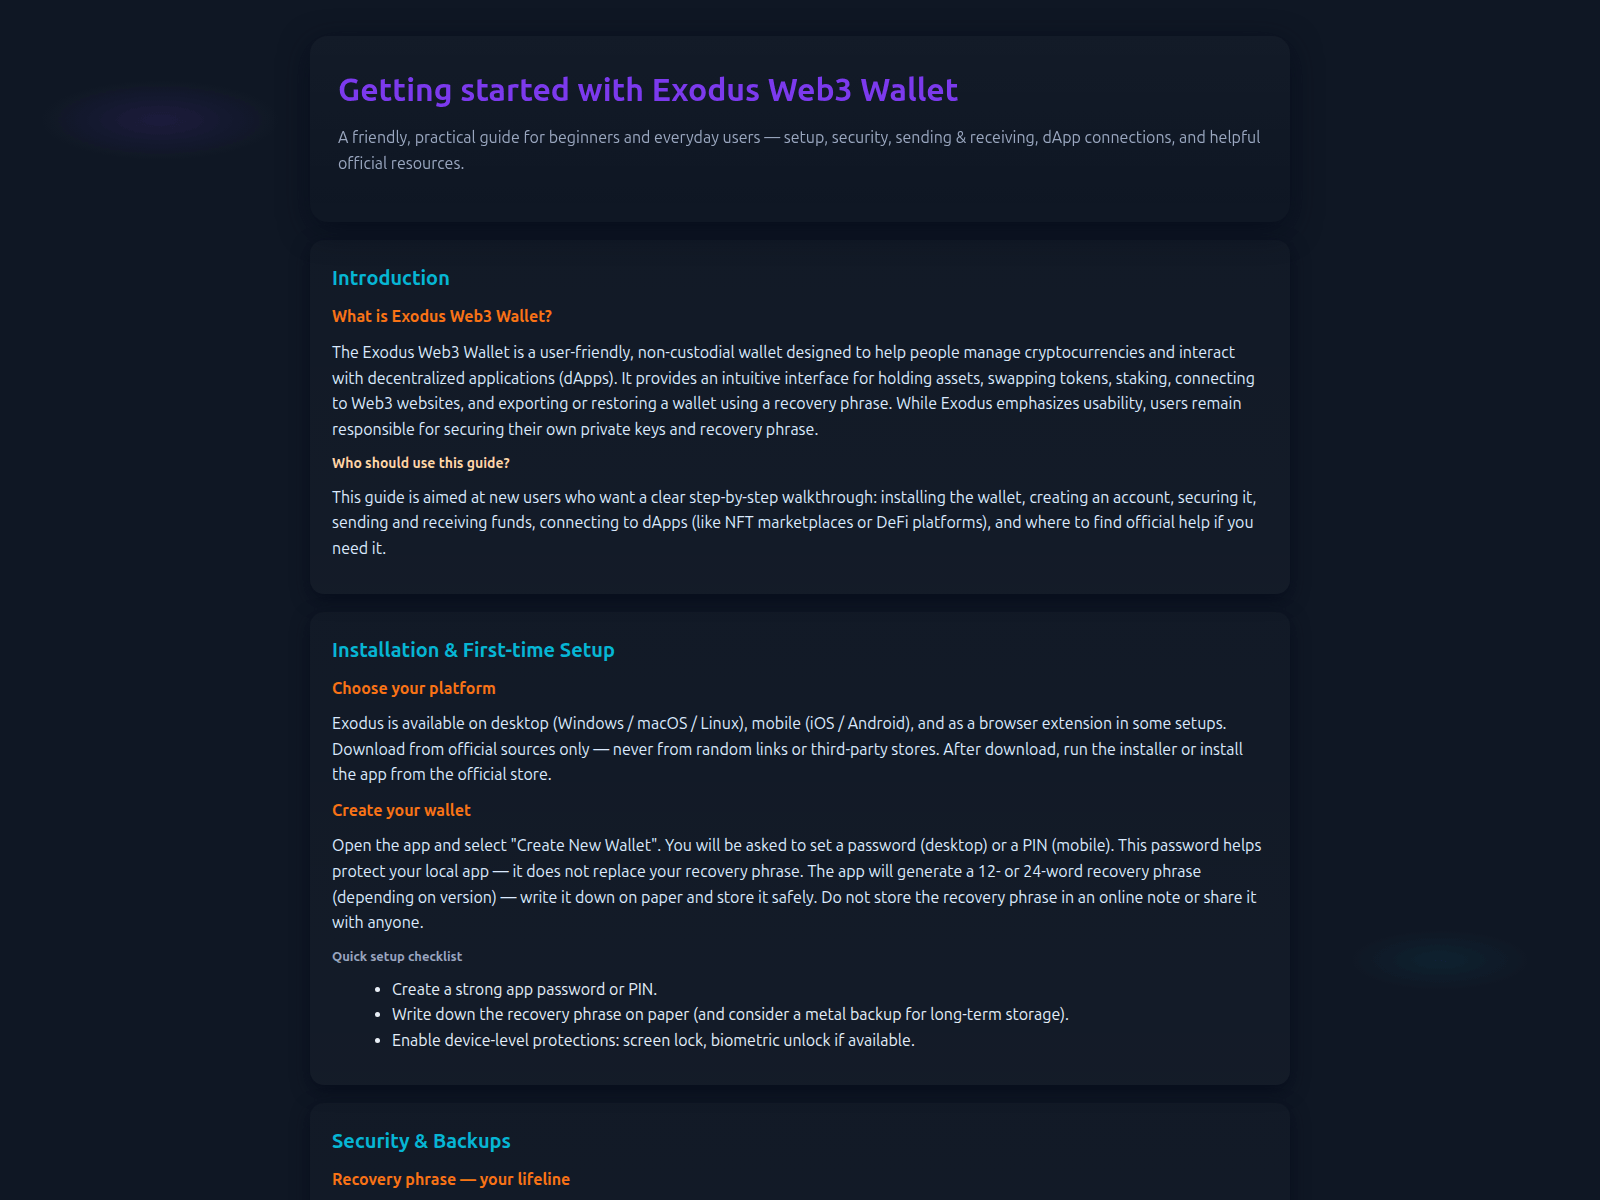Click the Introduction section heading
Image resolution: width=1600 pixels, height=1200 pixels.
390,278
